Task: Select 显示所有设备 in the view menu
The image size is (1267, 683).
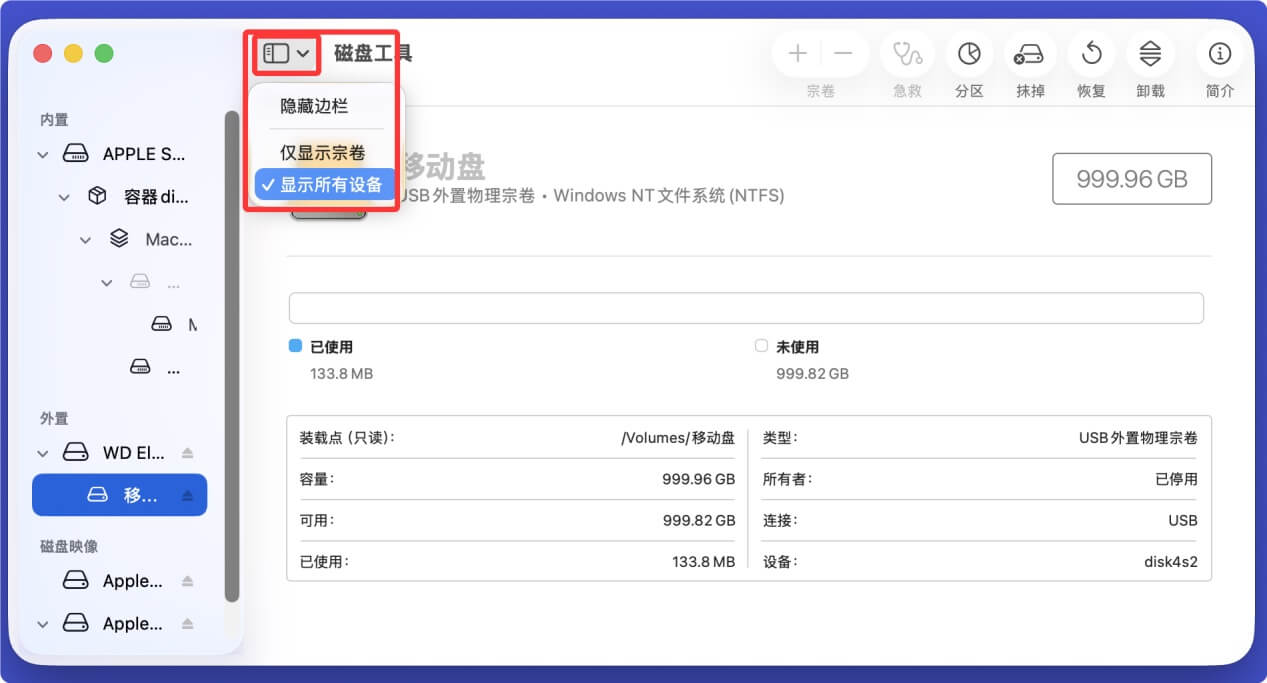Action: point(320,184)
